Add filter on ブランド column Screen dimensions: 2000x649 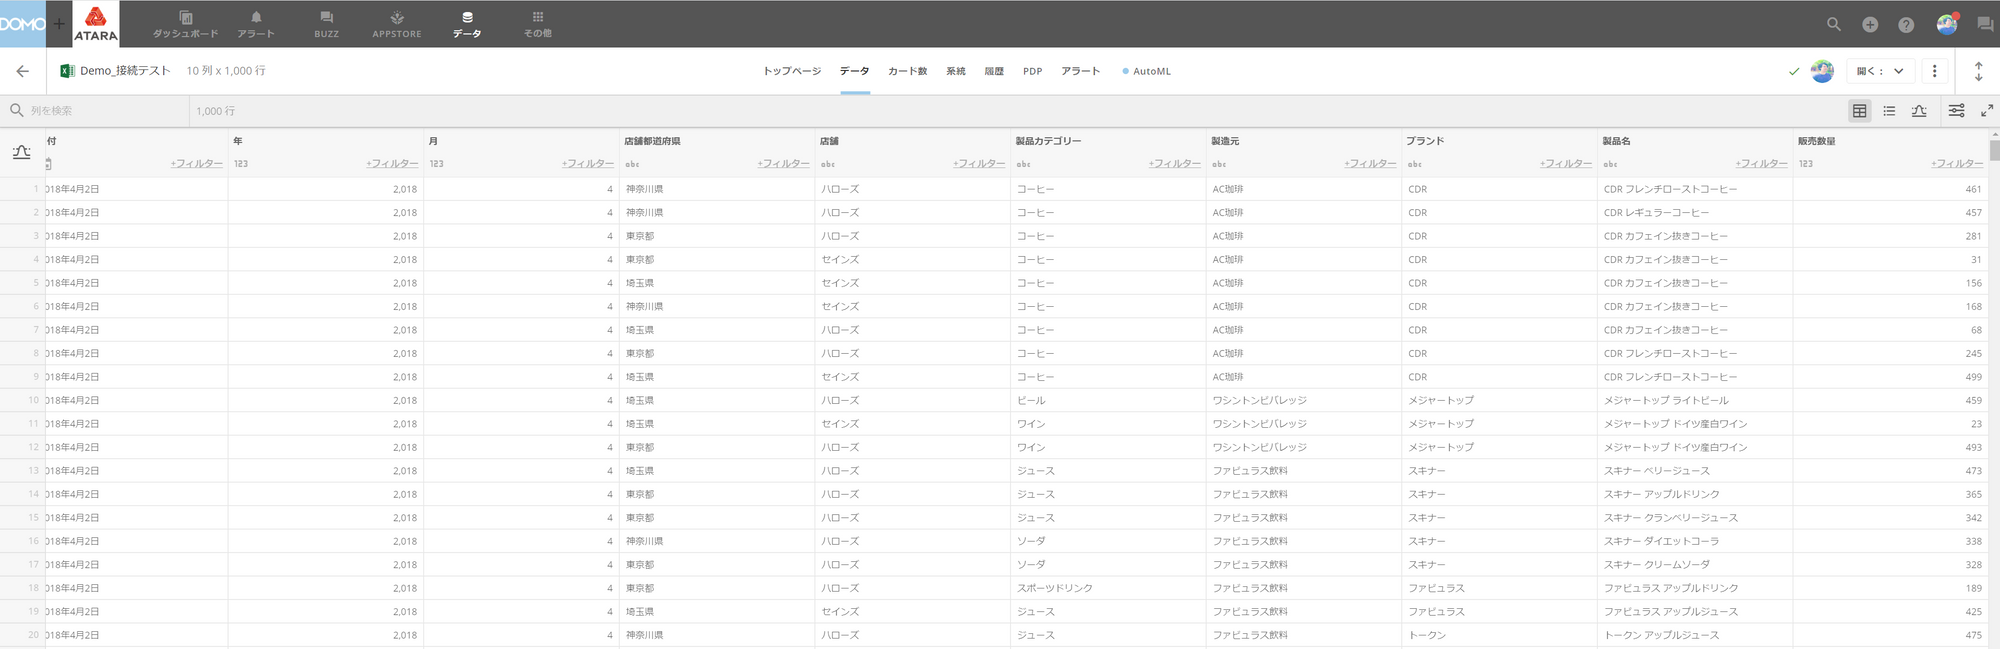1566,163
